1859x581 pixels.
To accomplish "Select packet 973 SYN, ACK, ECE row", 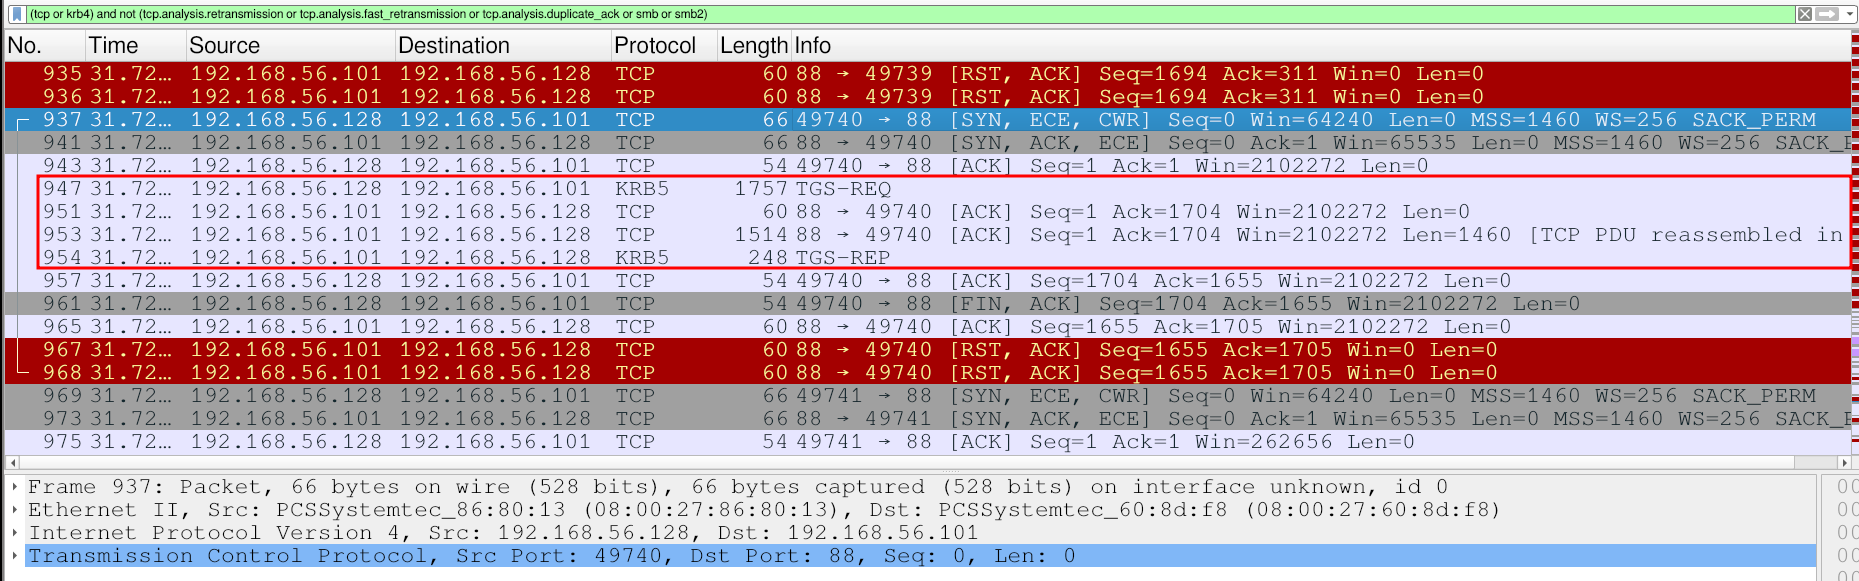I will coord(927,419).
